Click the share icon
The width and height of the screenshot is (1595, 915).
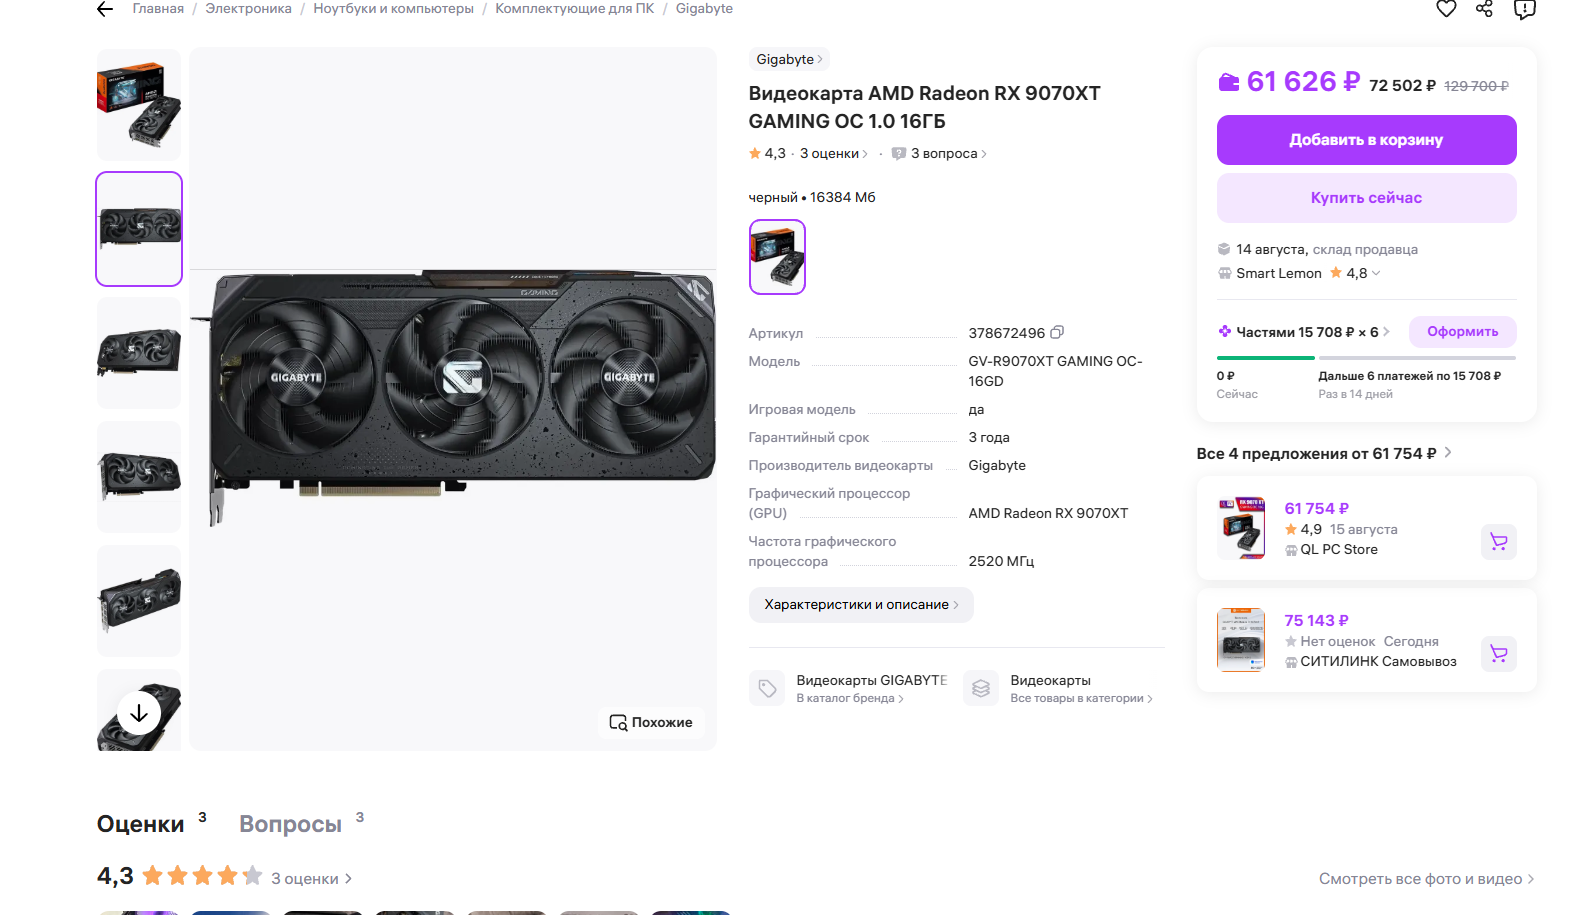coord(1484,9)
